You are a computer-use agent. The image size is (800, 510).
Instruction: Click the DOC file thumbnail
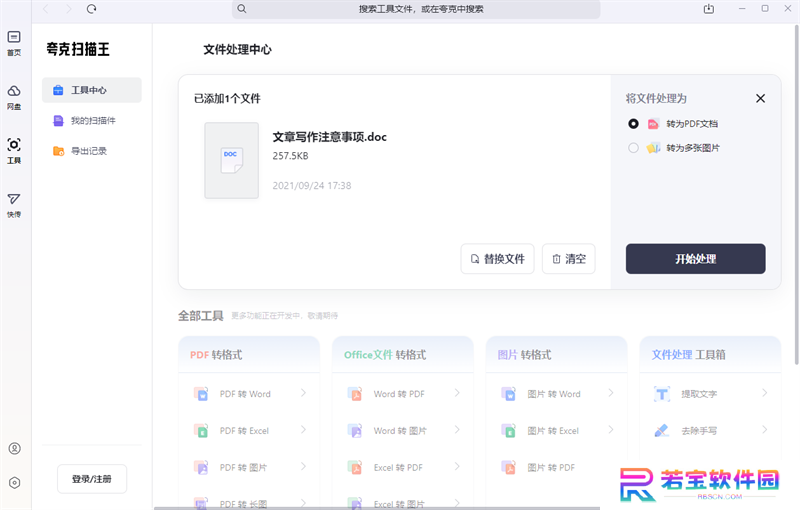pyautogui.click(x=232, y=160)
